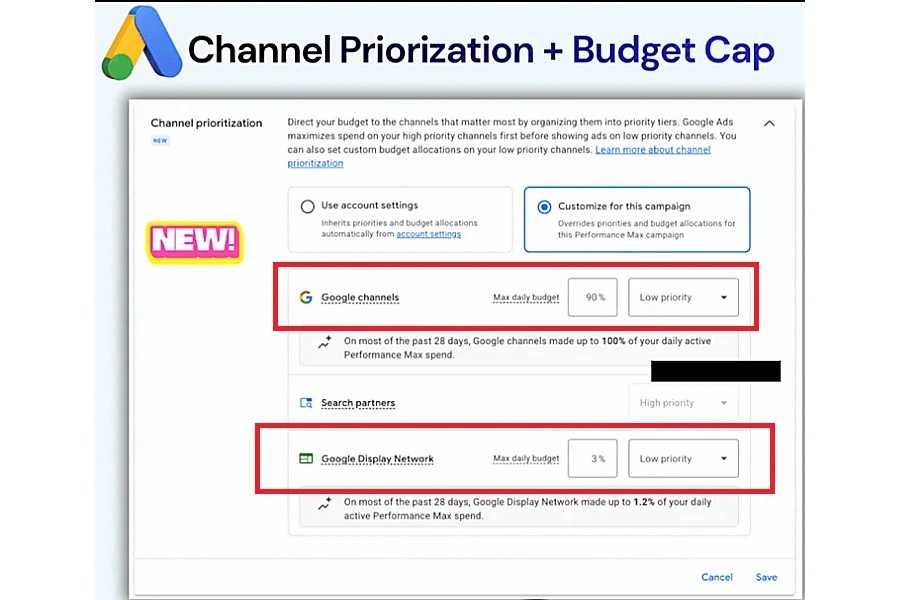This screenshot has height=600, width=900.
Task: Click the Google channels G logo icon
Action: pyautogui.click(x=306, y=297)
